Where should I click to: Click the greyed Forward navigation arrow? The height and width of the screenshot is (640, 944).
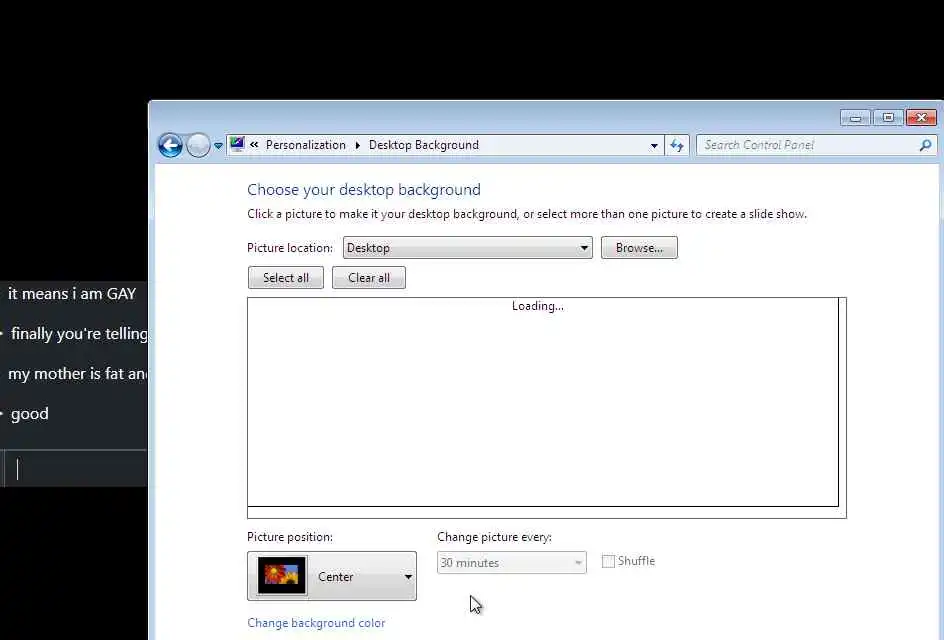click(x=197, y=145)
